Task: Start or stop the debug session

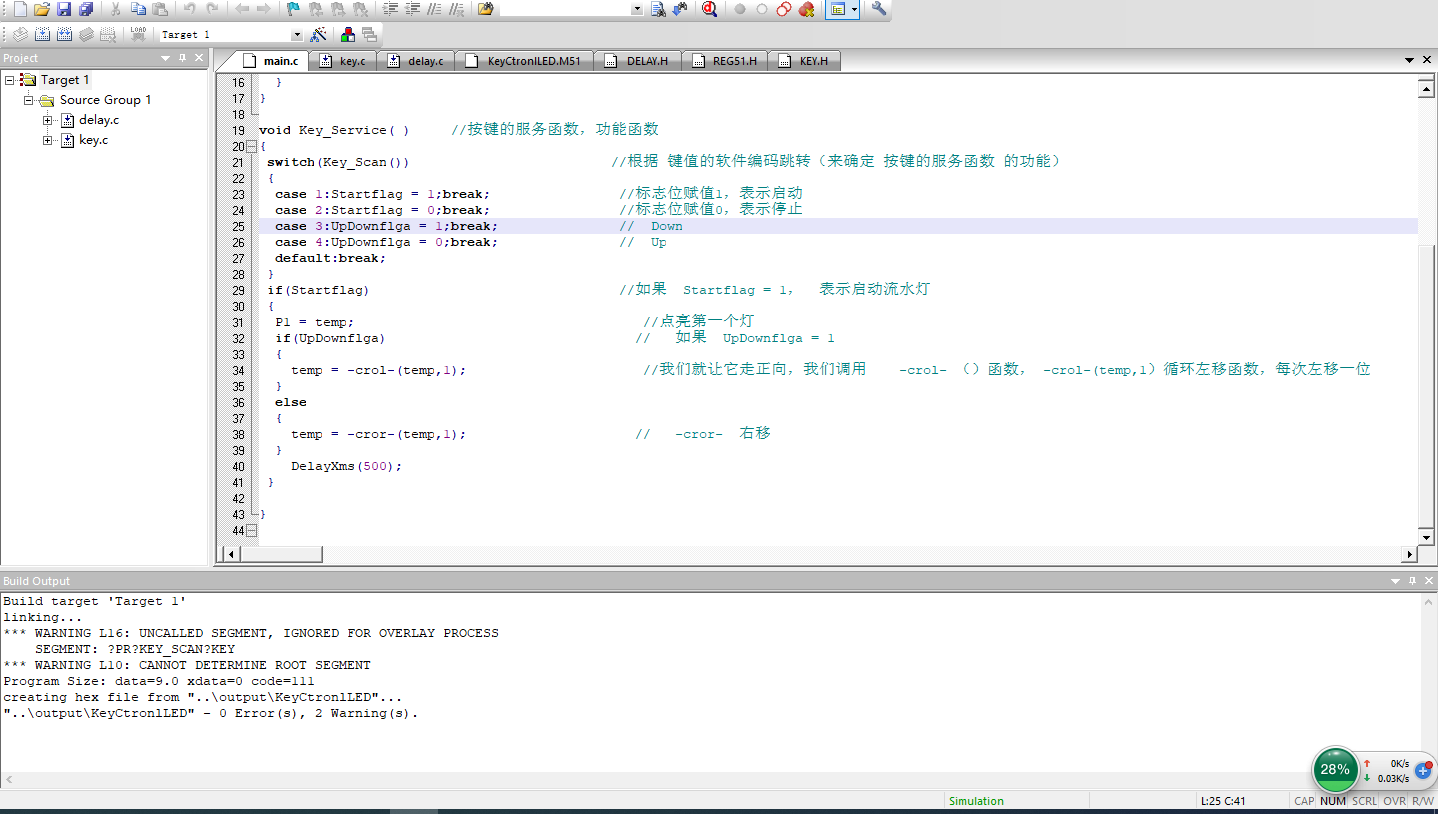Action: pyautogui.click(x=709, y=9)
